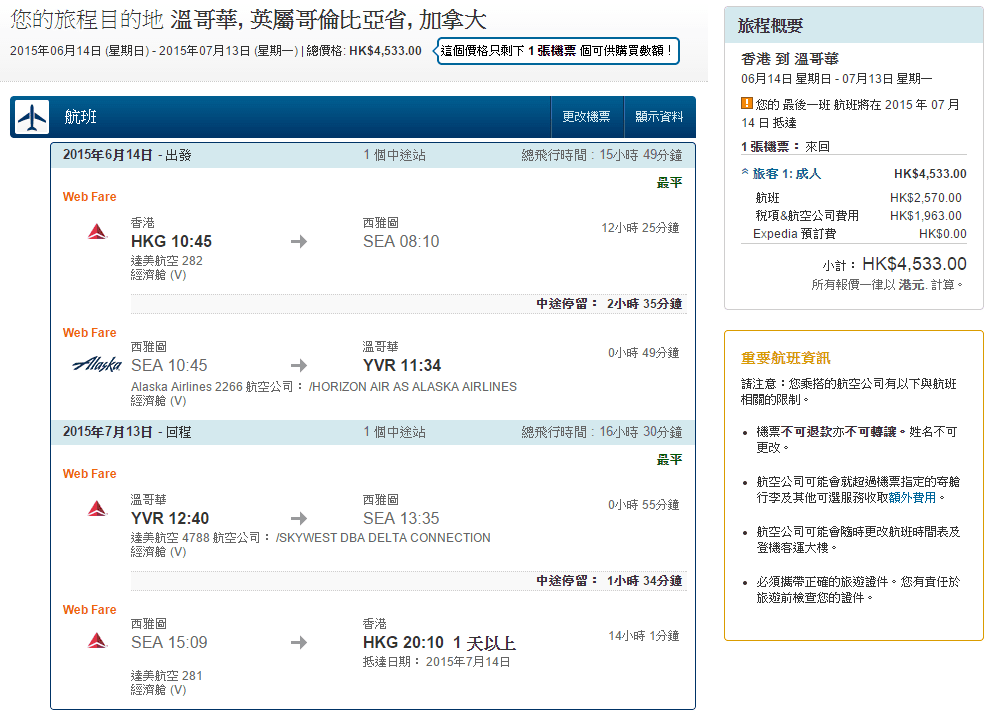Click the Alaska Airlines logo

[x=97, y=364]
